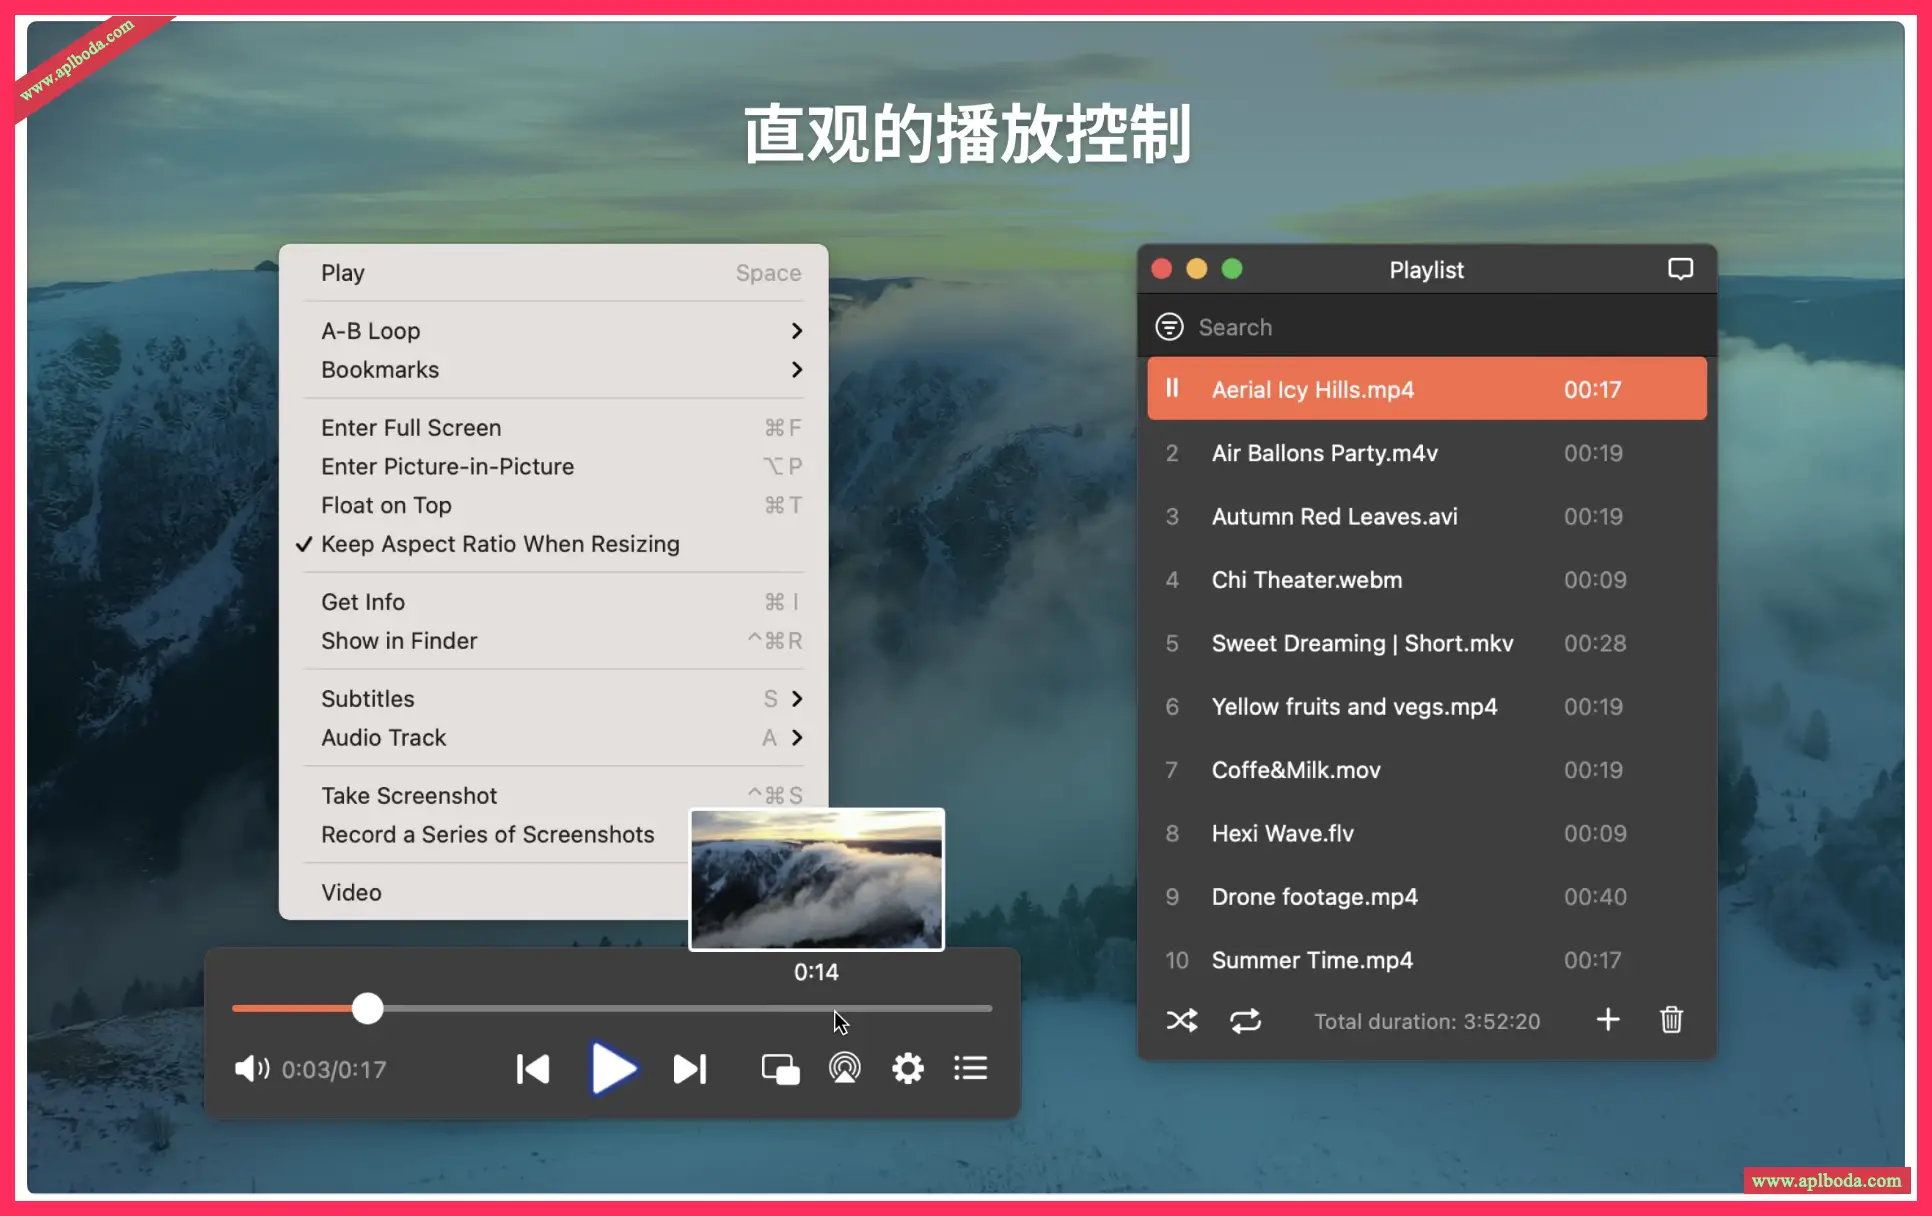
Task: Open player settings gear icon
Action: click(x=907, y=1068)
